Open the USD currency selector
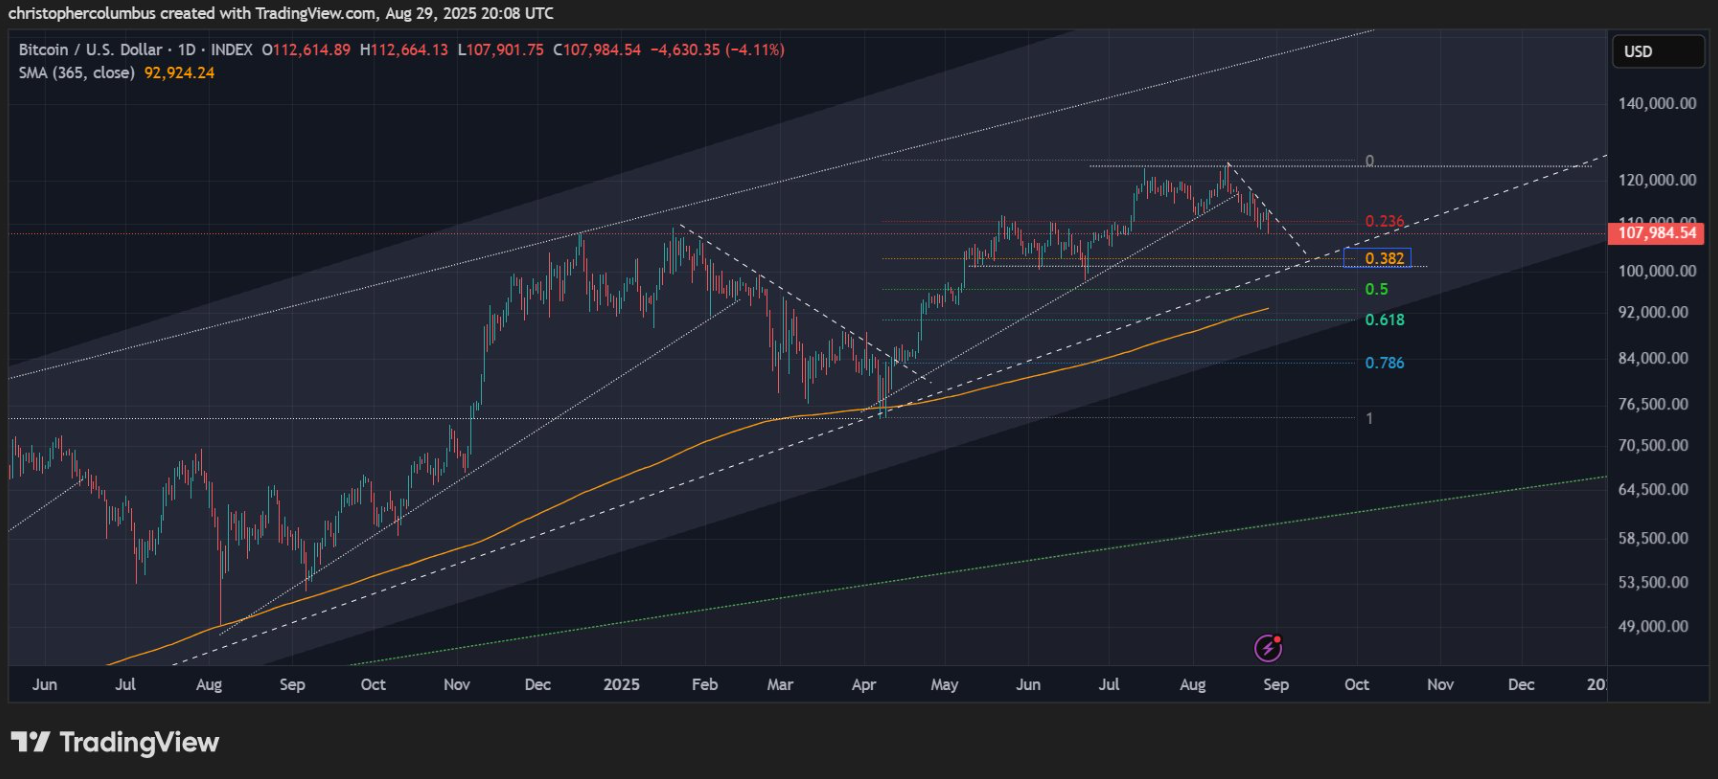The width and height of the screenshot is (1718, 779). coord(1657,51)
